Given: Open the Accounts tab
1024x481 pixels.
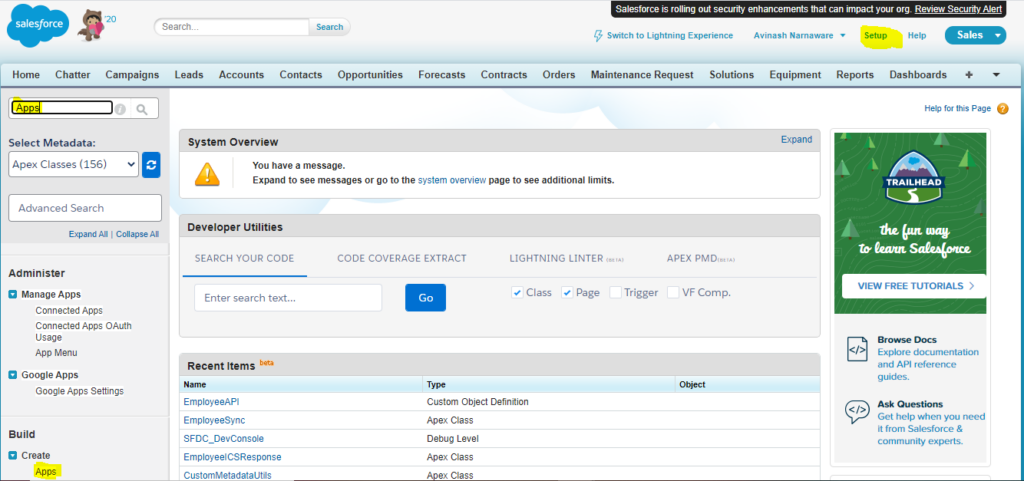Looking at the screenshot, I should pos(242,75).
